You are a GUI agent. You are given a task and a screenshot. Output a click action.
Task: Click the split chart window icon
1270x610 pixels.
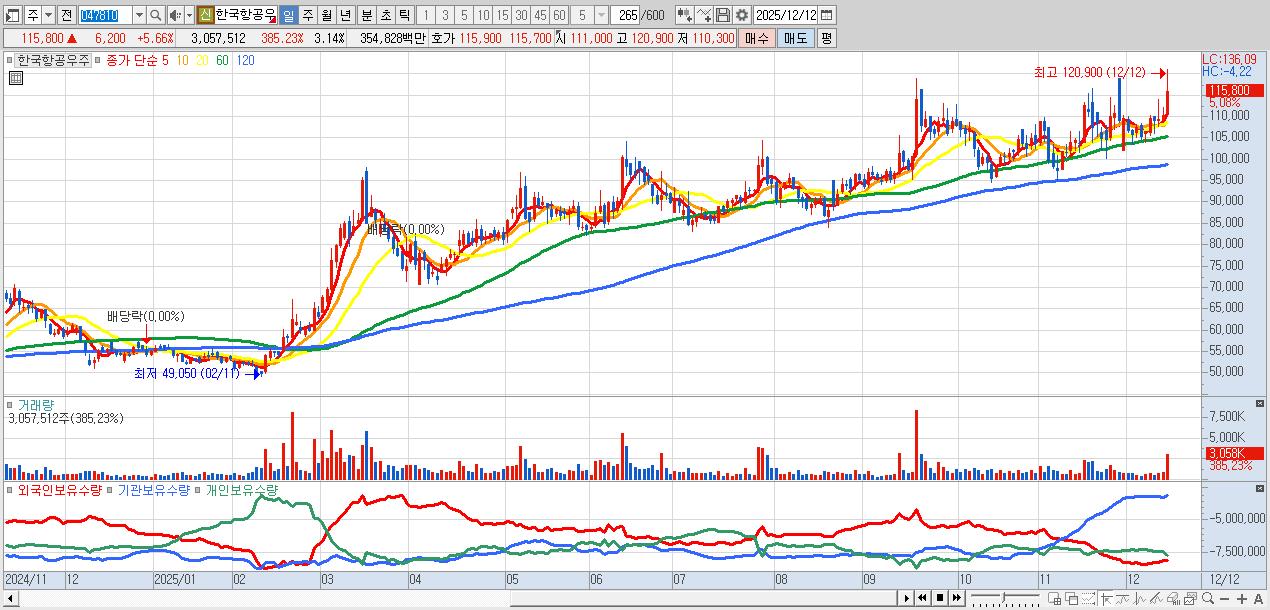[x=1055, y=598]
